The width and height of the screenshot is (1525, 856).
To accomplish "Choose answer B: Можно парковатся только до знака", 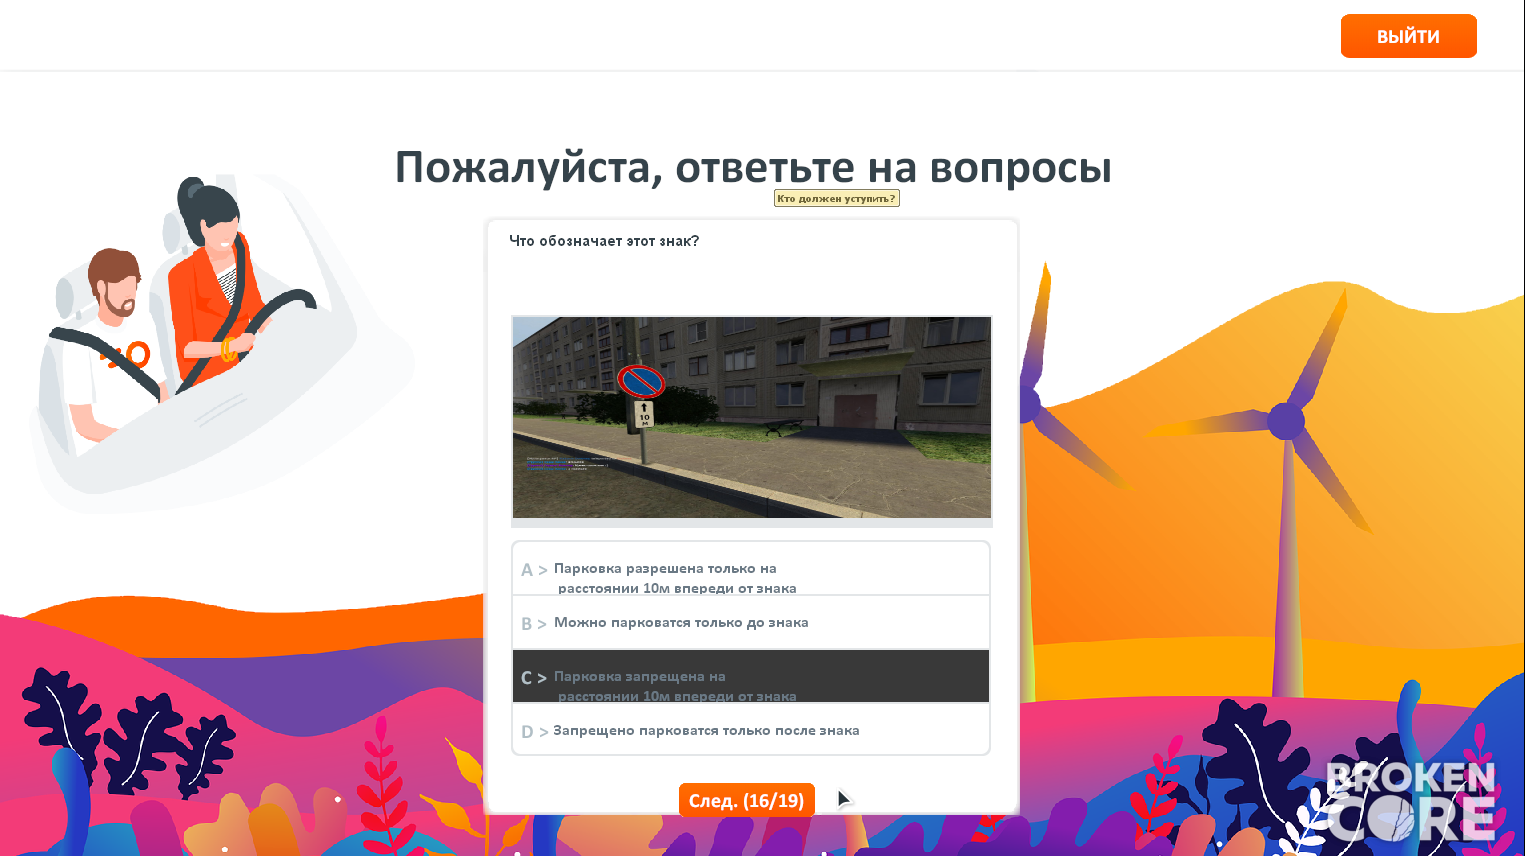I will [751, 623].
